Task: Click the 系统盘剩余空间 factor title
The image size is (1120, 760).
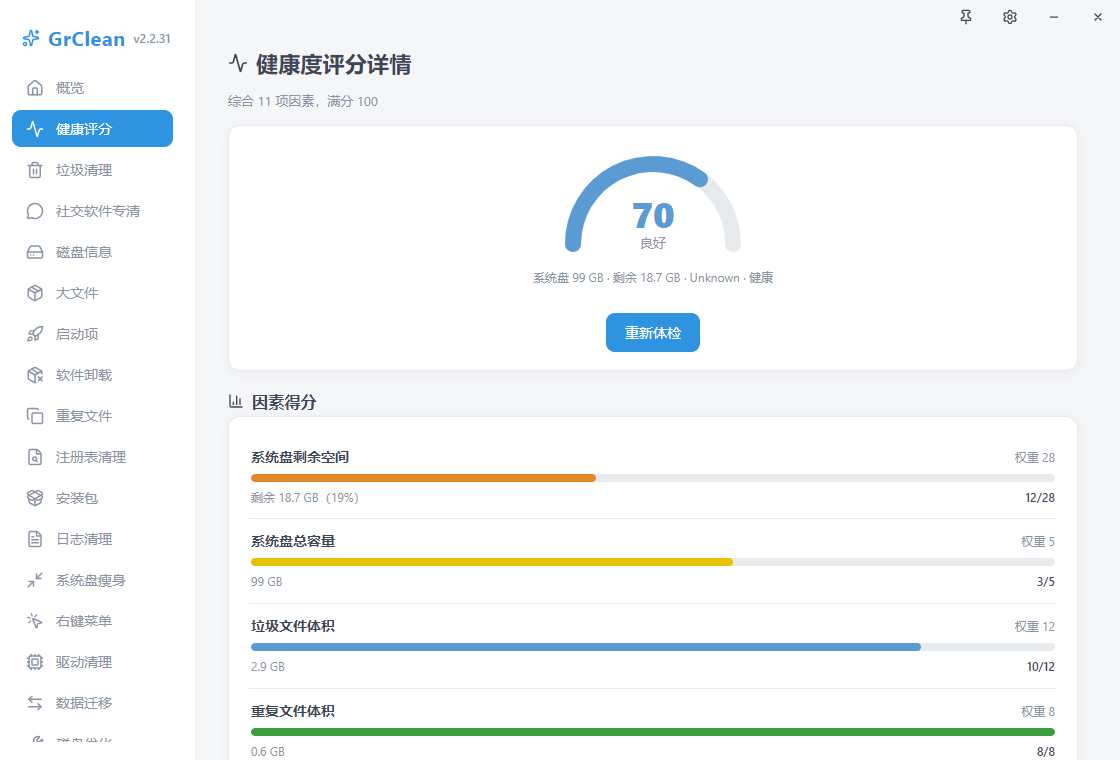Action: [299, 457]
